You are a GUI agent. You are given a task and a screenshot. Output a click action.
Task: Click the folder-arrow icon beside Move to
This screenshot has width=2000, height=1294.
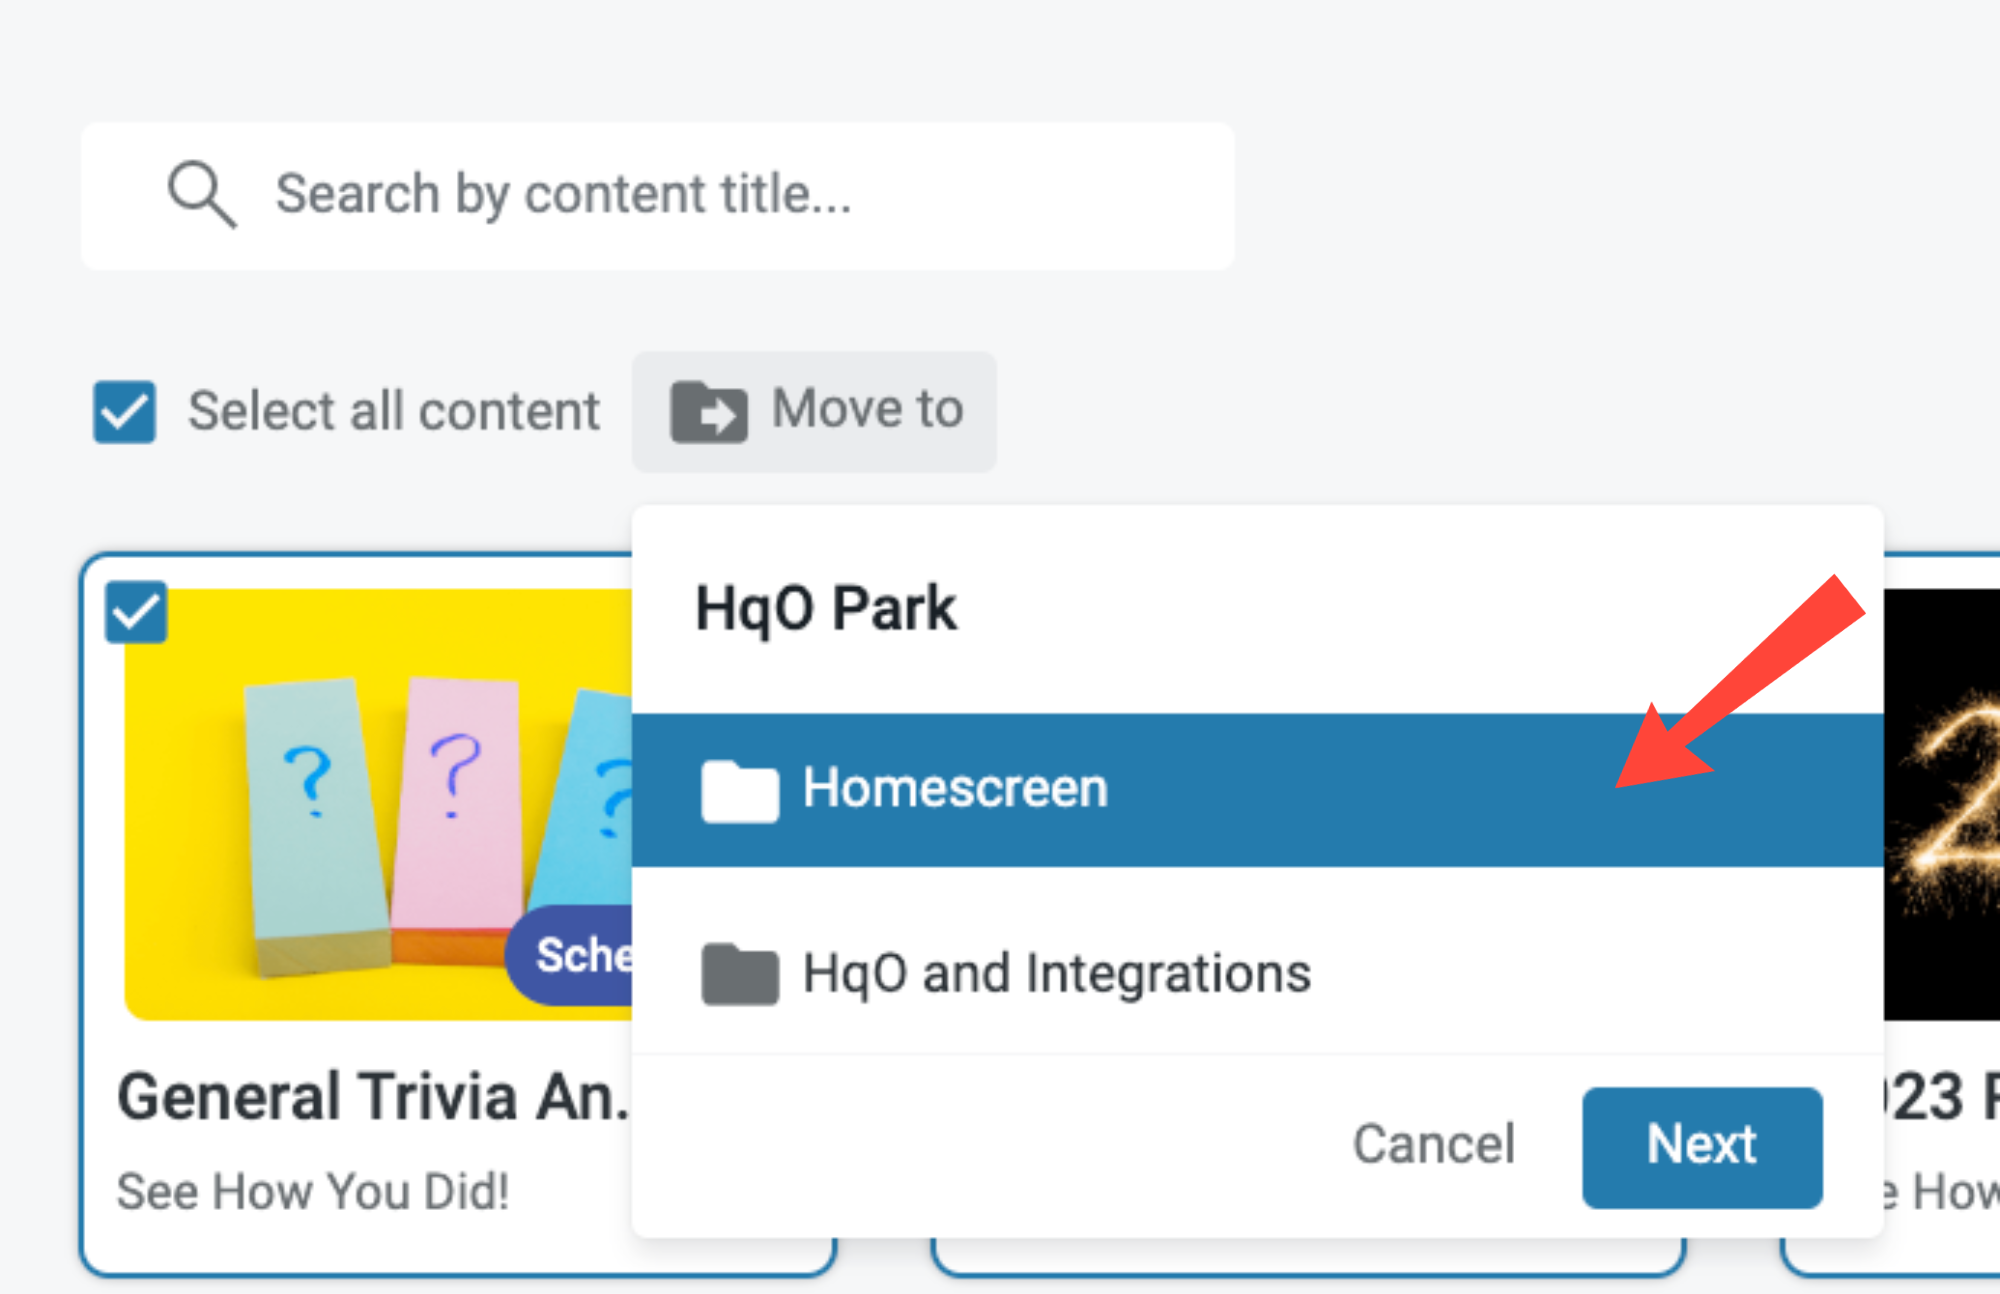click(x=708, y=411)
